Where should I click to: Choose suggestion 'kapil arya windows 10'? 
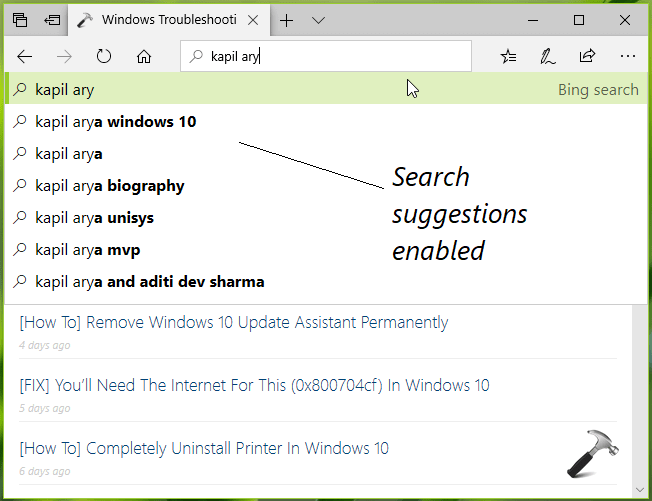pos(326,122)
